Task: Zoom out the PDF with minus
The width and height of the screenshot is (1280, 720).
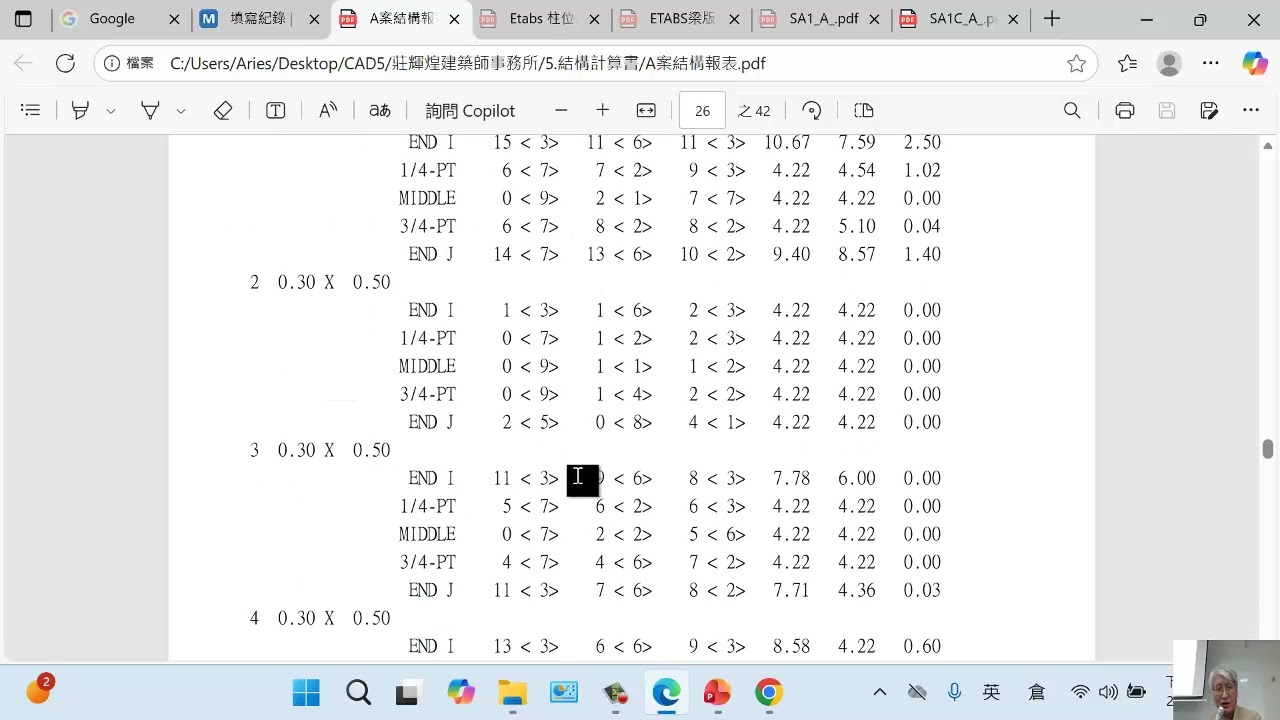Action: (x=561, y=111)
